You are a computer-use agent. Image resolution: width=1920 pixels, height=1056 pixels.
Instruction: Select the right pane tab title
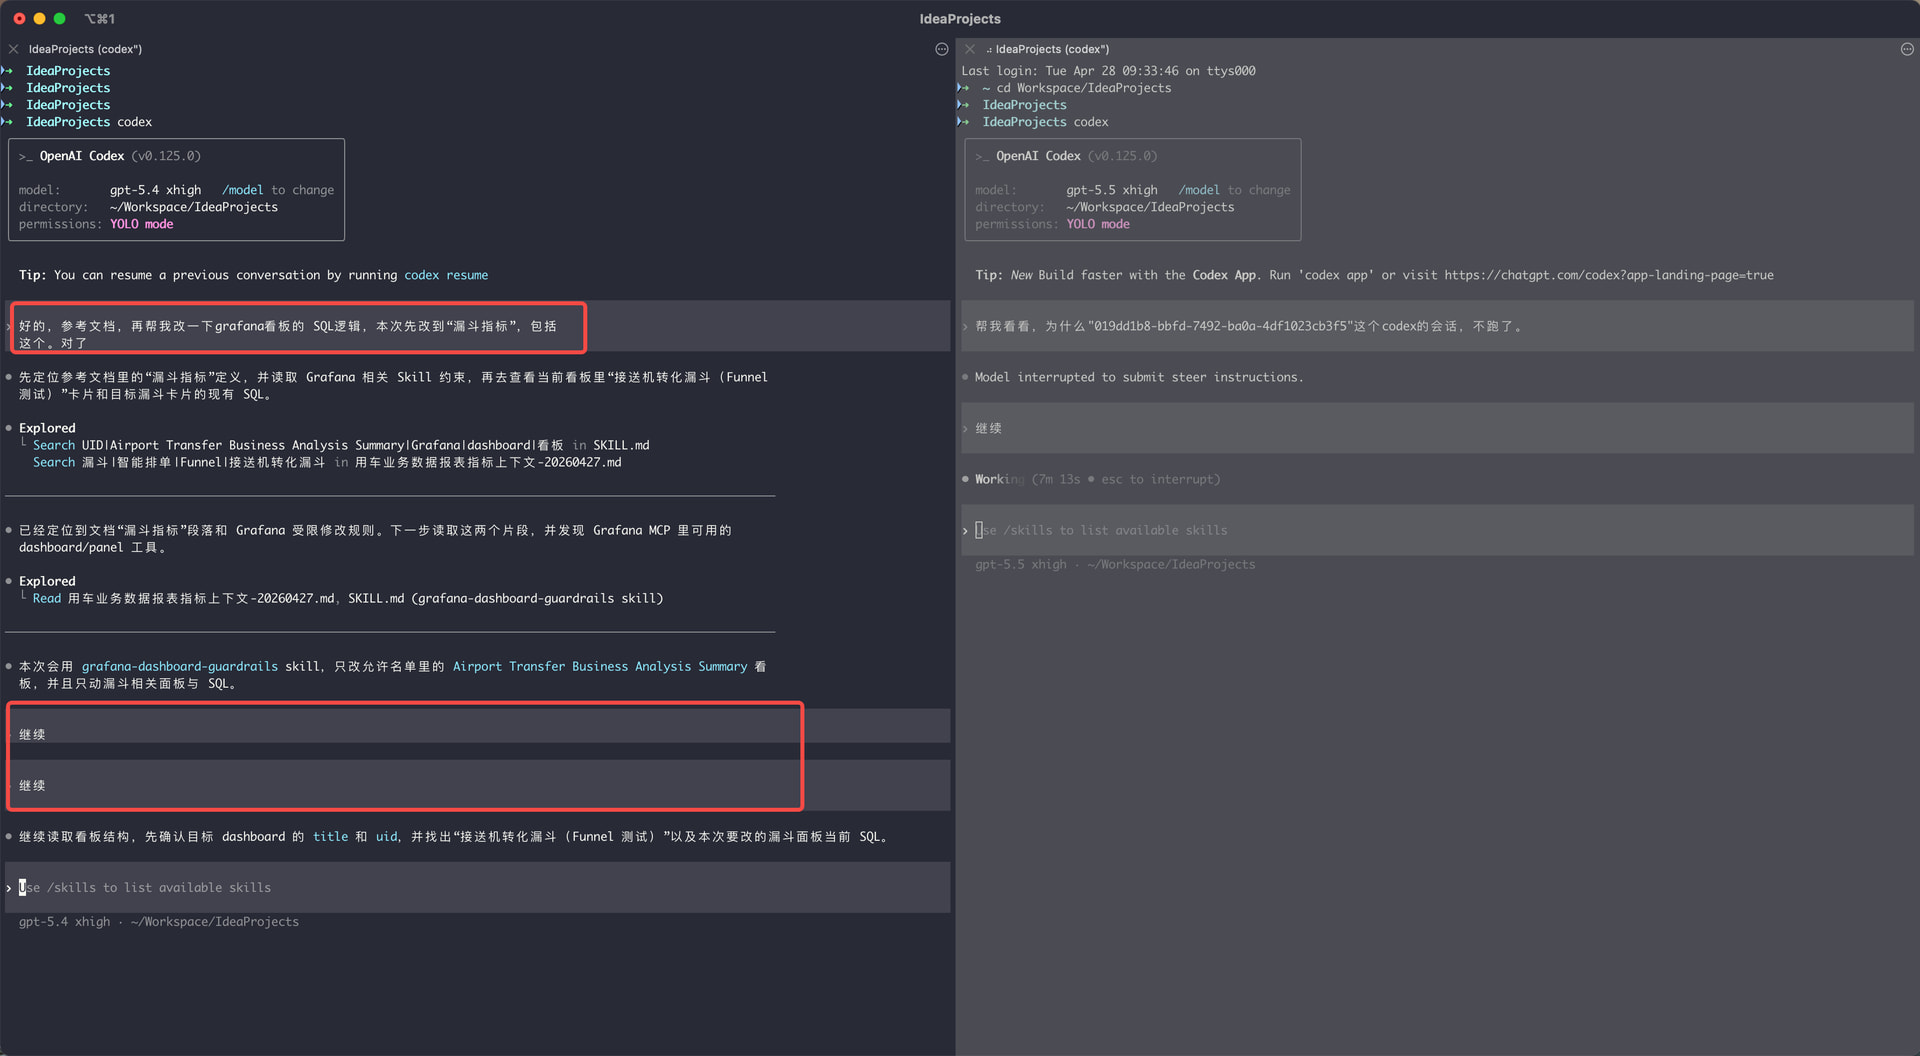[x=1052, y=49]
